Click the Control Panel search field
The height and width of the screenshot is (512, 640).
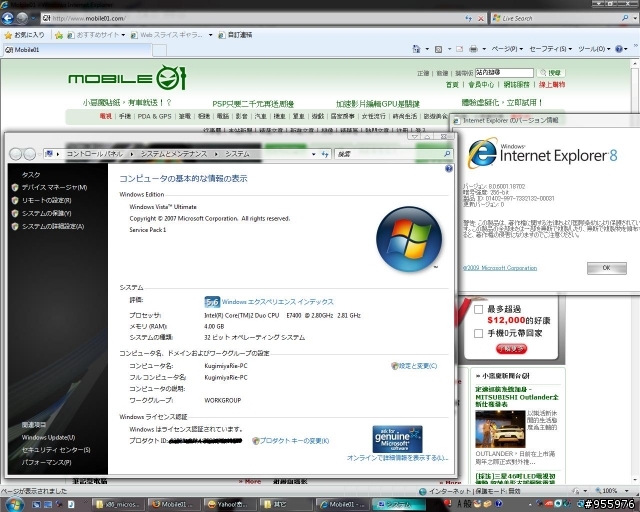(x=384, y=154)
